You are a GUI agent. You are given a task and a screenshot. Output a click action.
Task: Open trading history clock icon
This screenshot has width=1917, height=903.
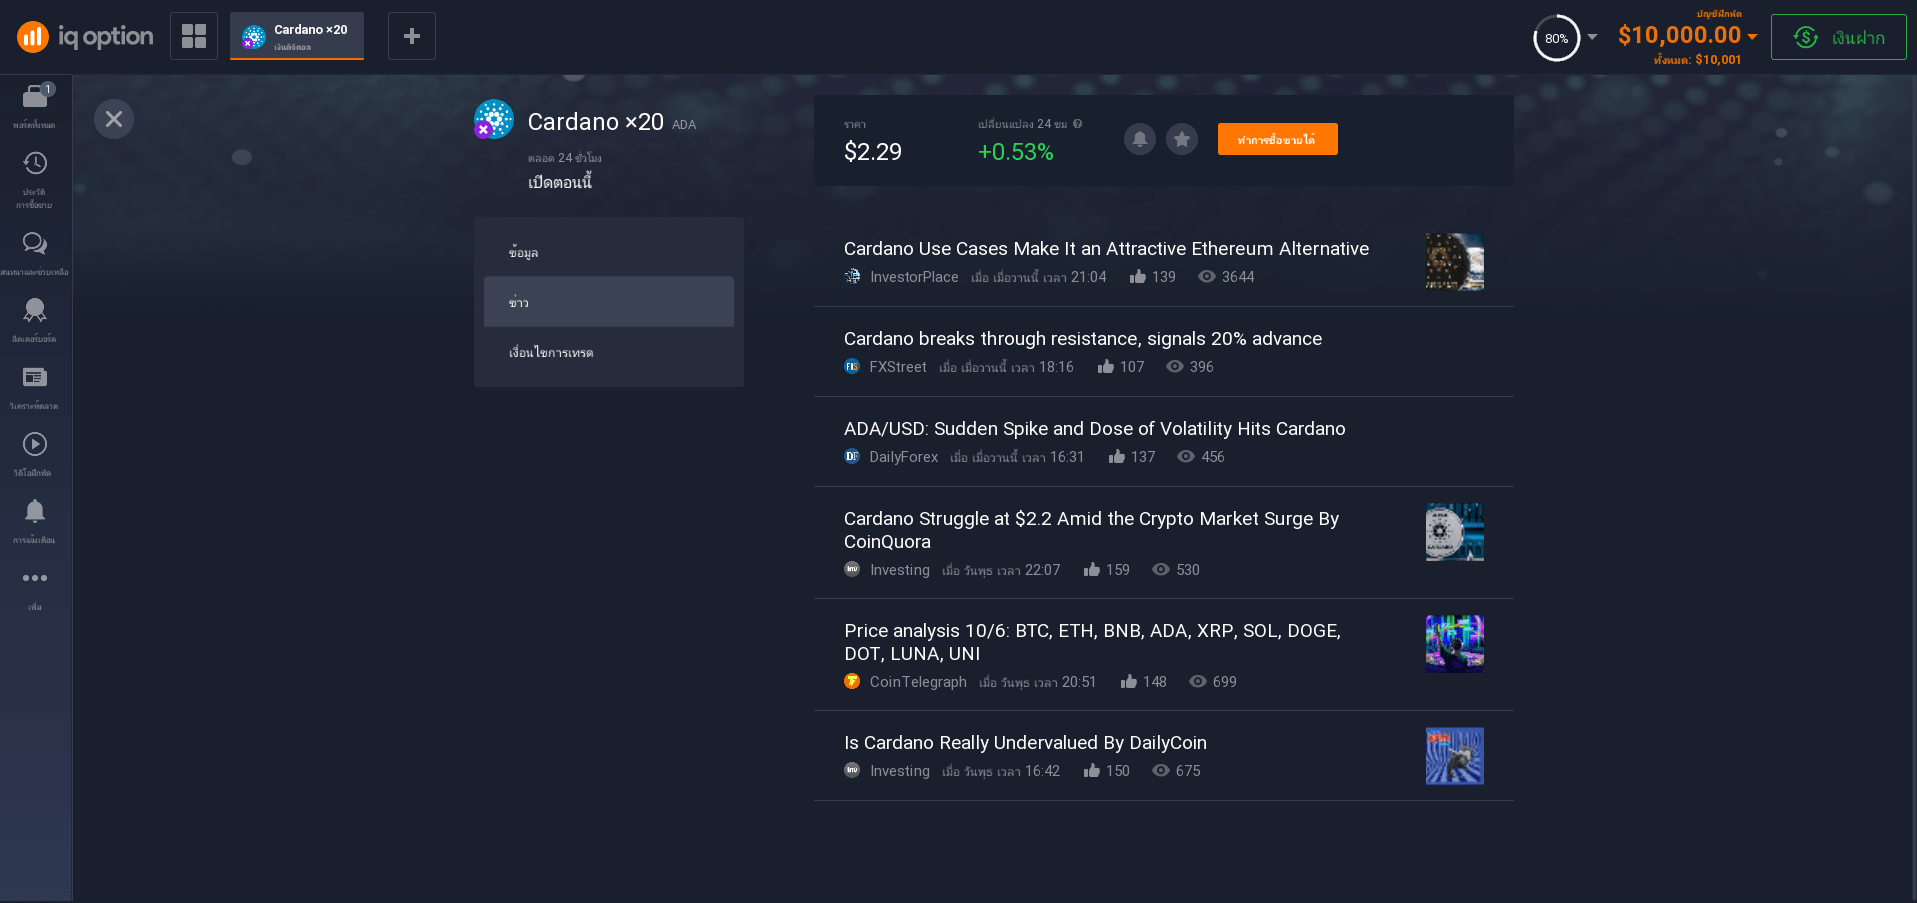pyautogui.click(x=35, y=165)
